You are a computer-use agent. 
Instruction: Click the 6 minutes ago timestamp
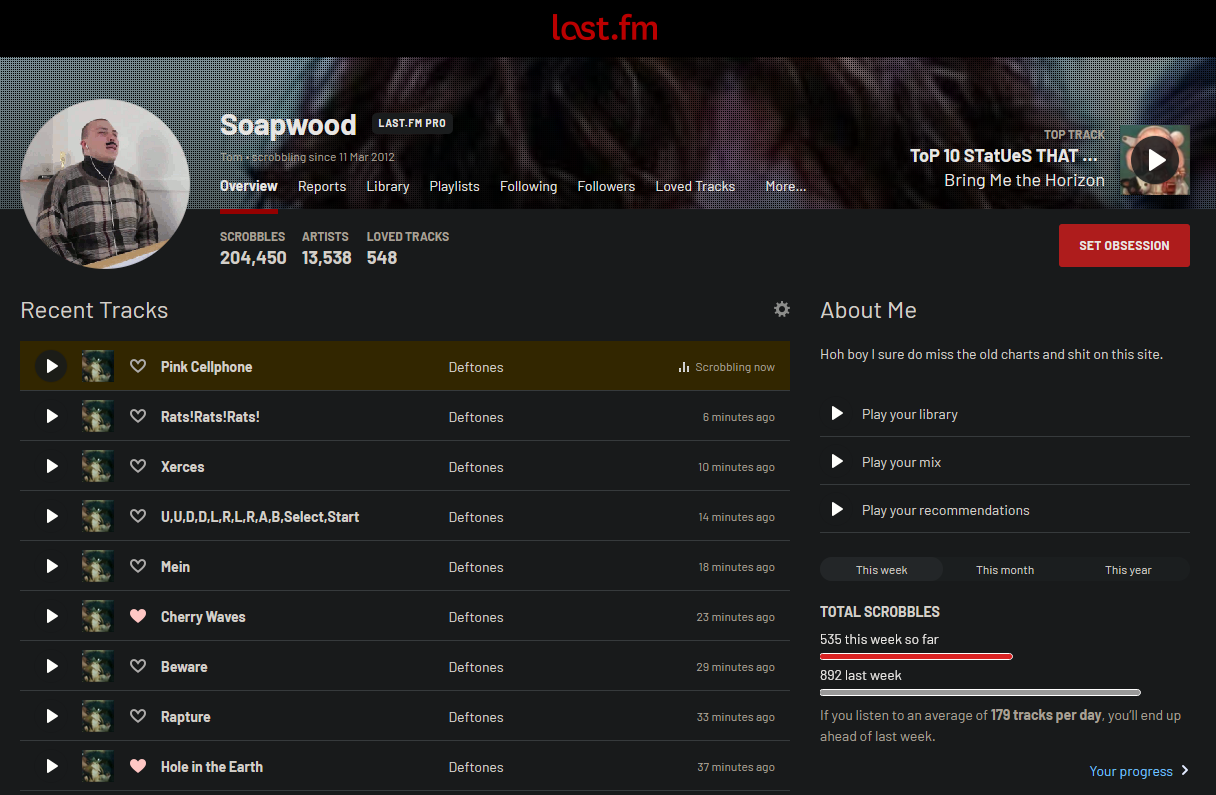click(739, 417)
